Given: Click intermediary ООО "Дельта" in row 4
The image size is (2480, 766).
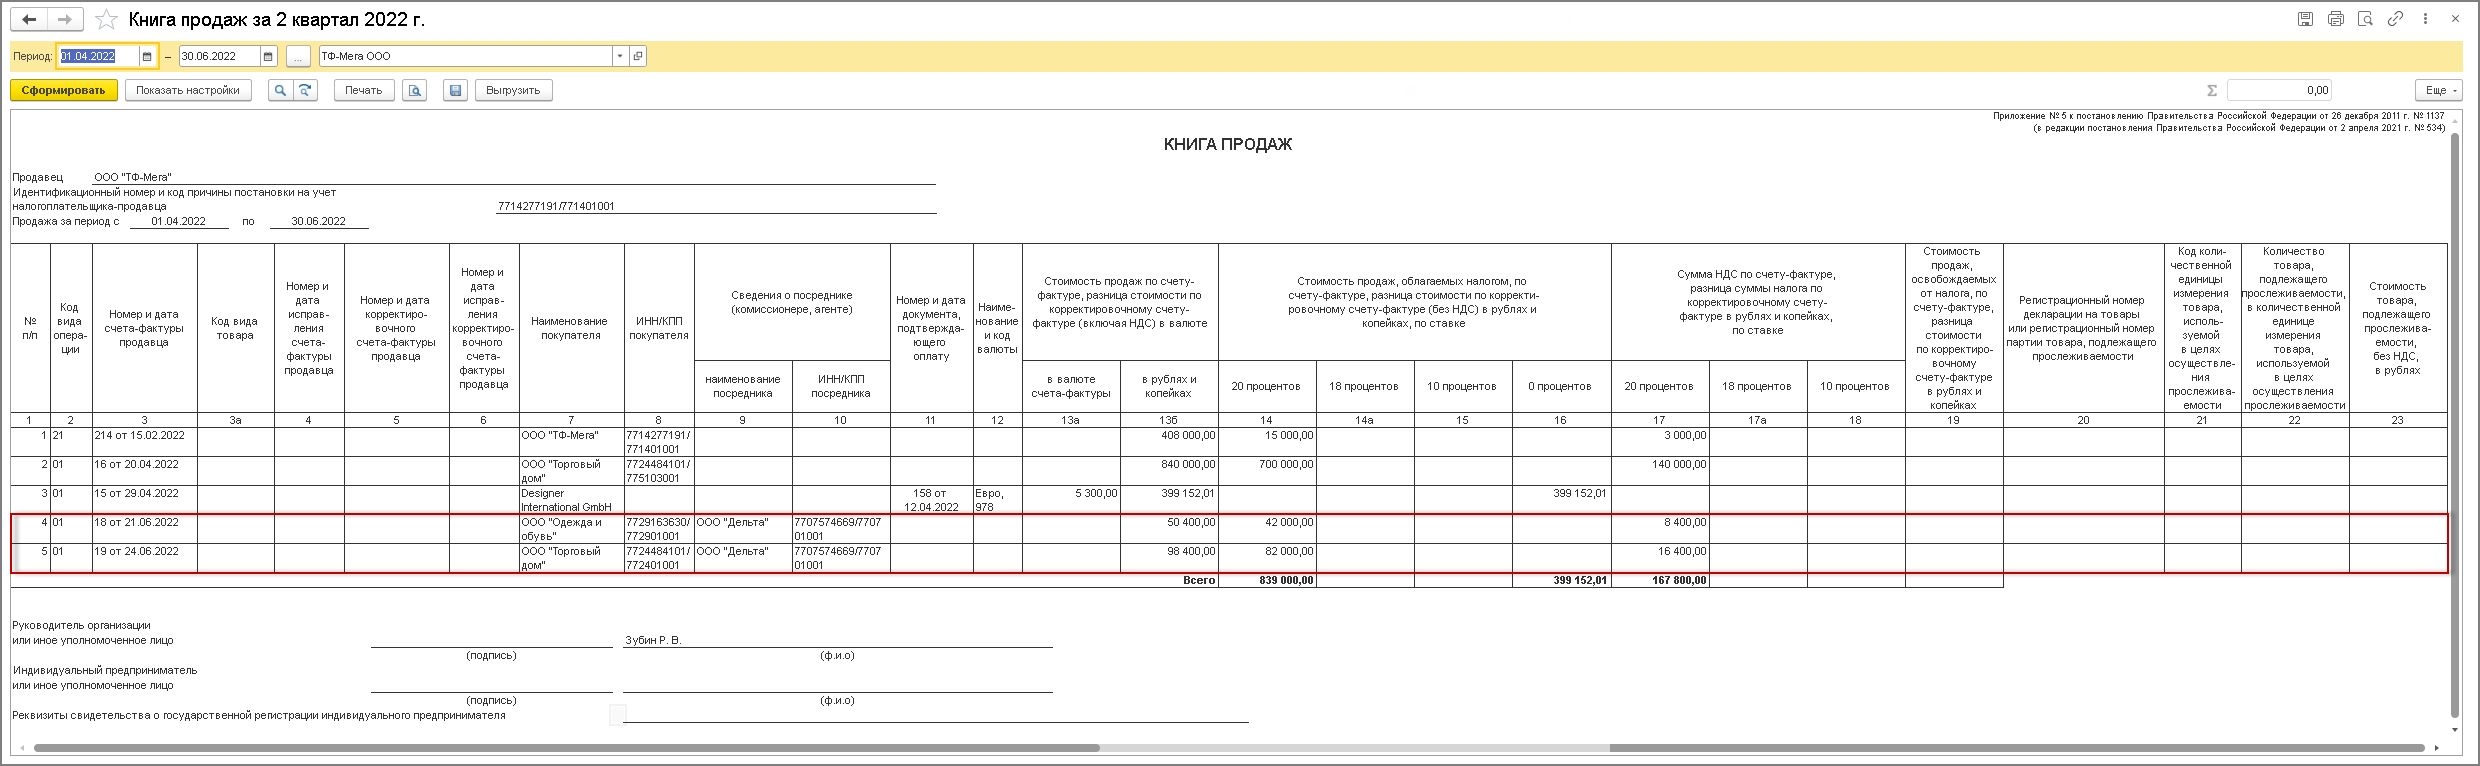Looking at the screenshot, I should point(743,529).
